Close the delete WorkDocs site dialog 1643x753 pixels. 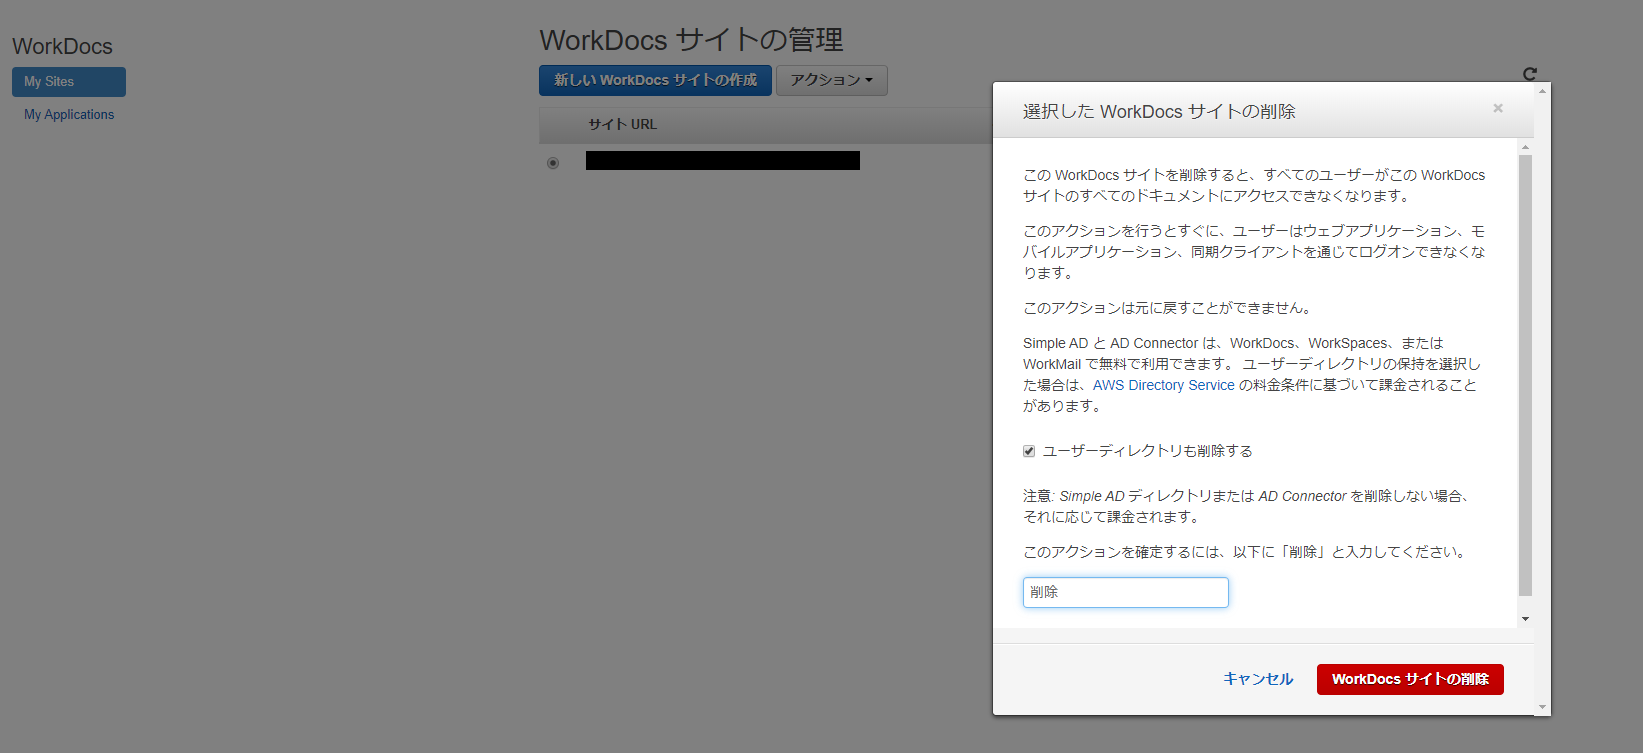(x=1498, y=108)
